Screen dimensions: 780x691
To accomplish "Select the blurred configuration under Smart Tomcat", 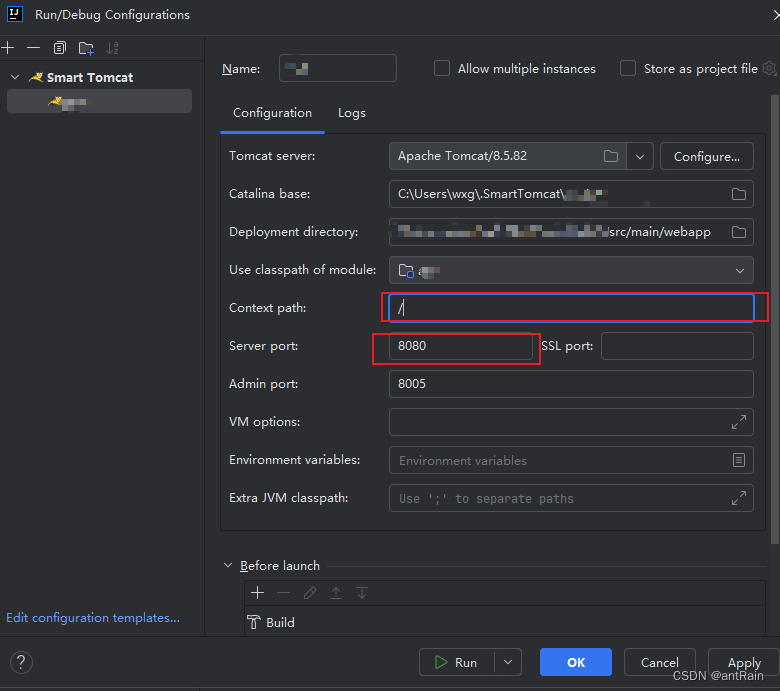I will [x=99, y=101].
